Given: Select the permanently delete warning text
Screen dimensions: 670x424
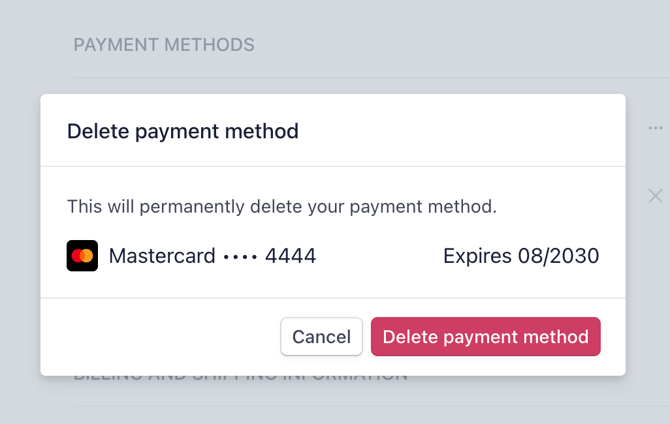Looking at the screenshot, I should point(281,207).
